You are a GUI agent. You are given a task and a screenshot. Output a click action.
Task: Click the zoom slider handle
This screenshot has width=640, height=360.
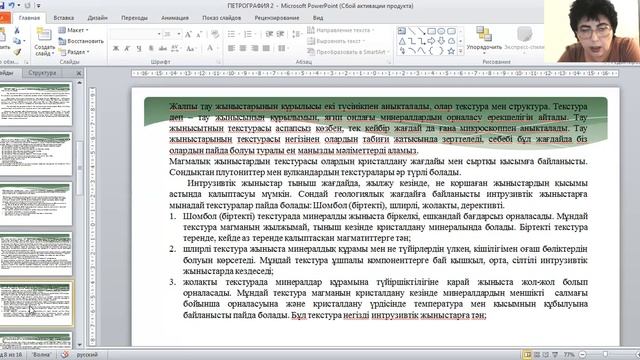[x=605, y=355]
